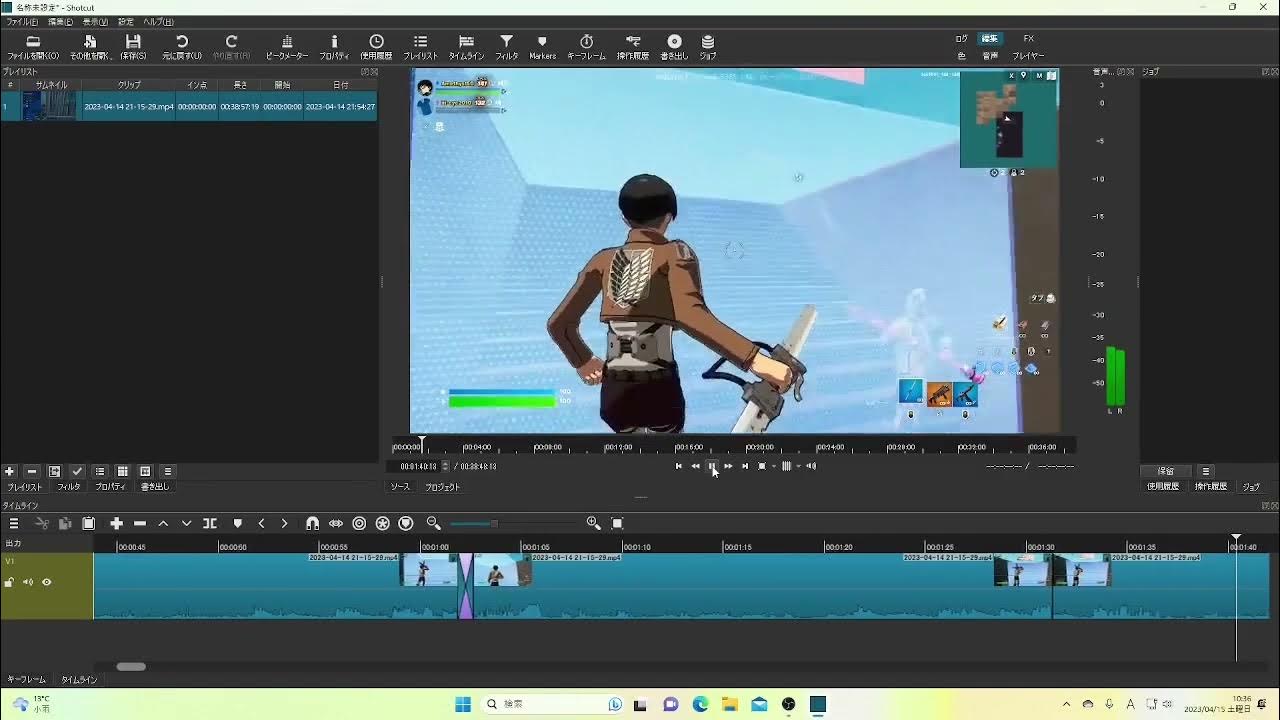Screen dimensions: 1280x720
Task: Select プレイヤー layout button
Action: click(1028, 56)
